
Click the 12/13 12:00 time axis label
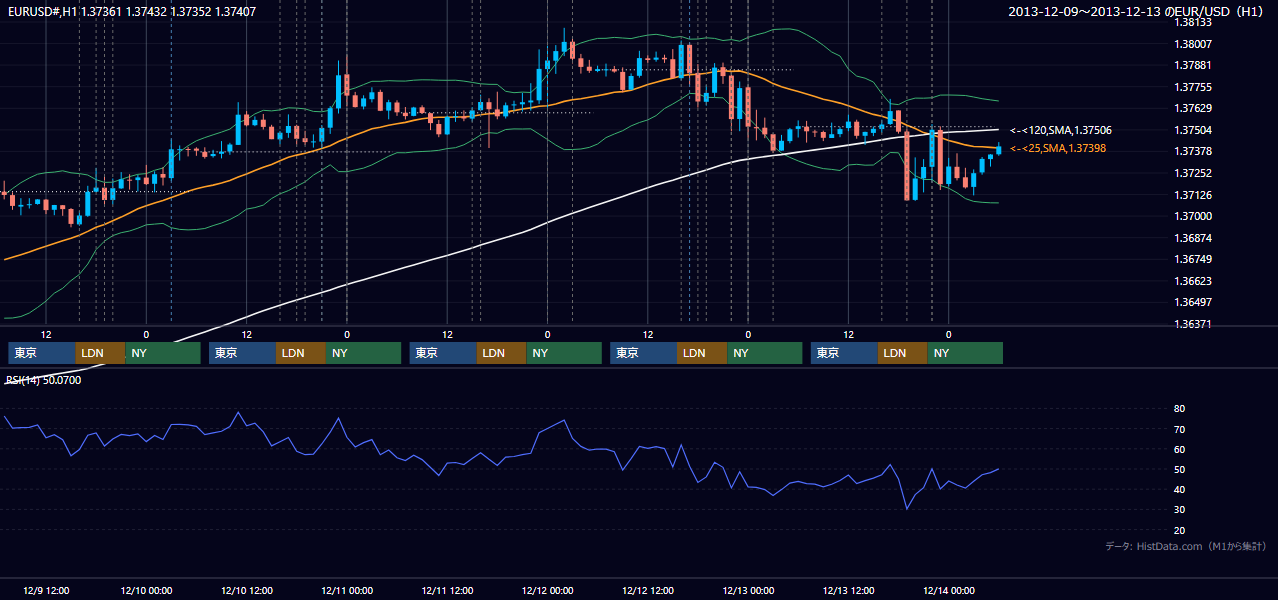pos(848,590)
